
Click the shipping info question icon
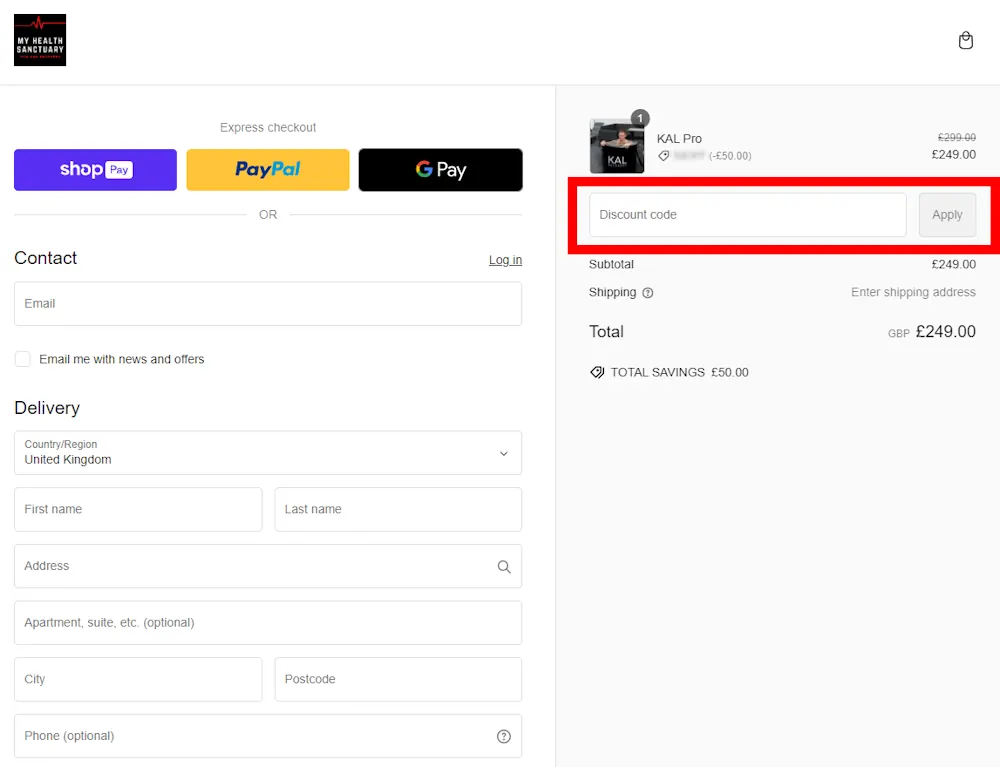[647, 293]
